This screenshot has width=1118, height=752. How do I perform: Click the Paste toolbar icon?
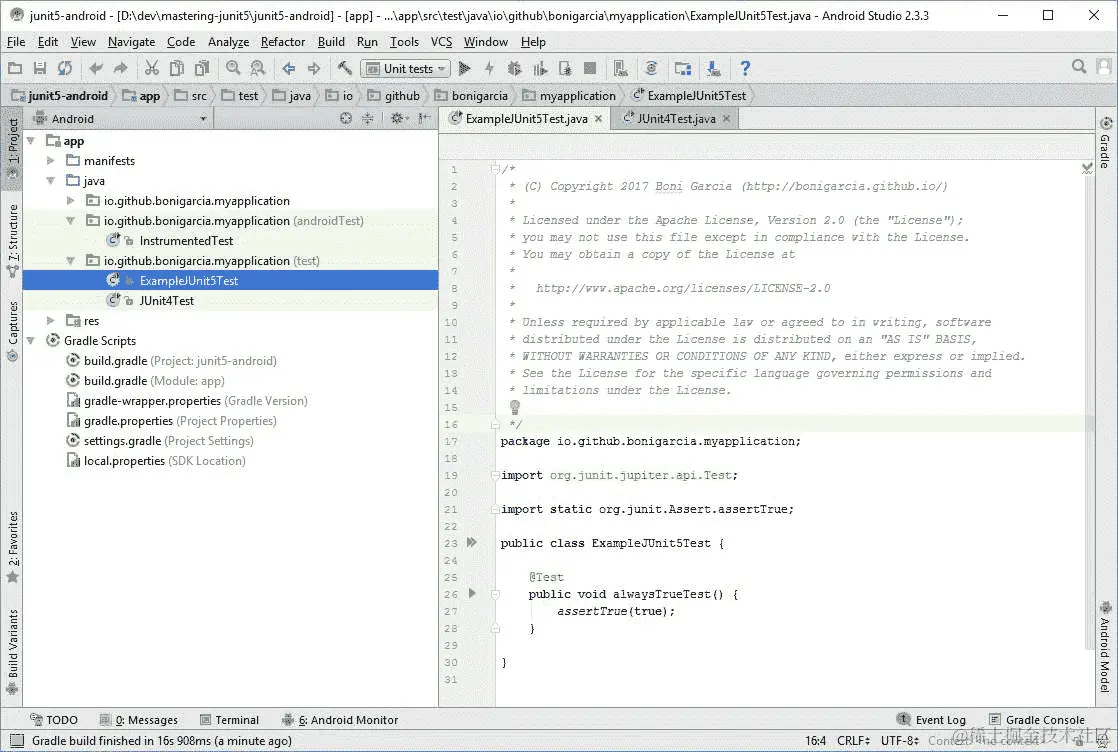pyautogui.click(x=202, y=68)
